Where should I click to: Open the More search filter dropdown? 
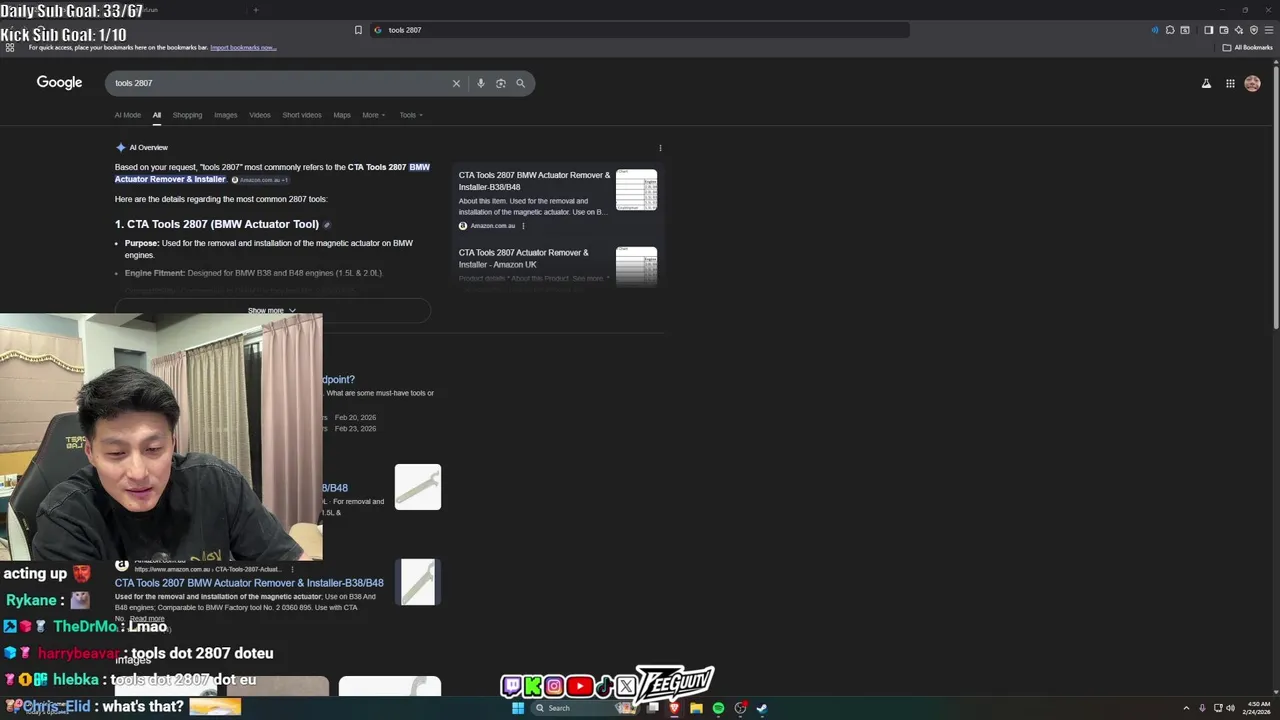373,115
